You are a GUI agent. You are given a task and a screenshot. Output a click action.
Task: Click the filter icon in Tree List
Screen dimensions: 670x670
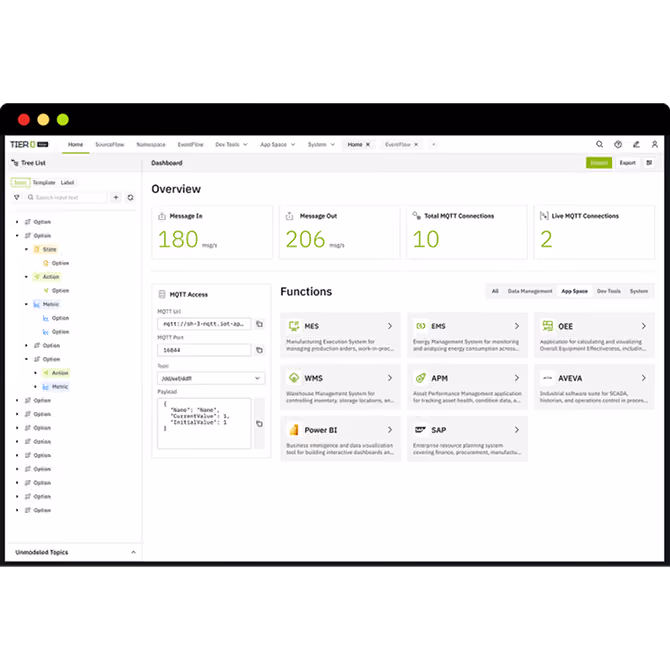click(x=17, y=197)
